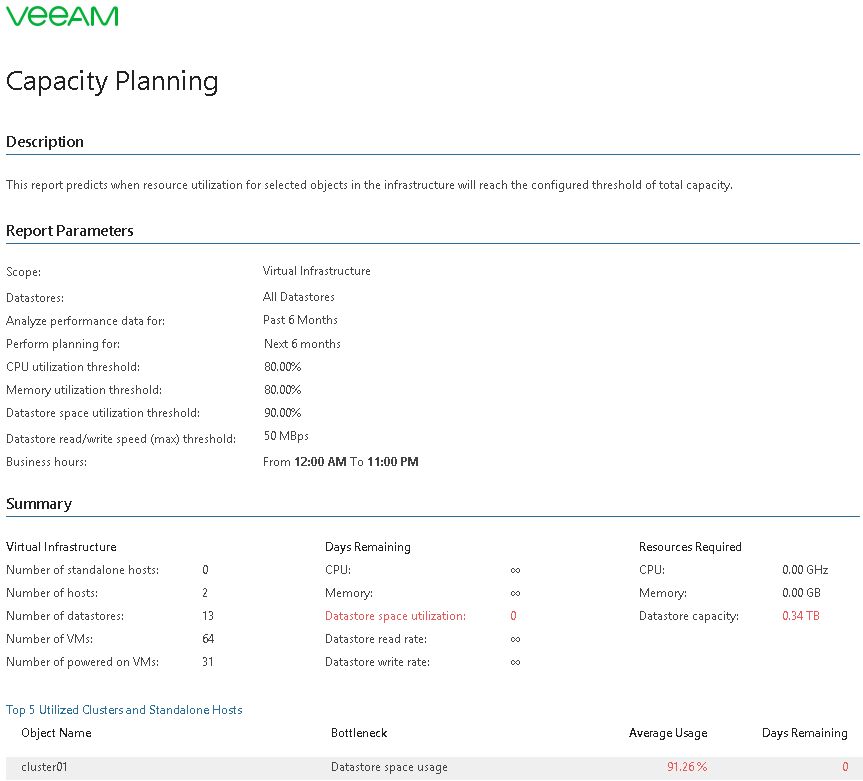Screen dimensions: 863x781
Task: Click the Bottleneck column header
Action: (359, 733)
